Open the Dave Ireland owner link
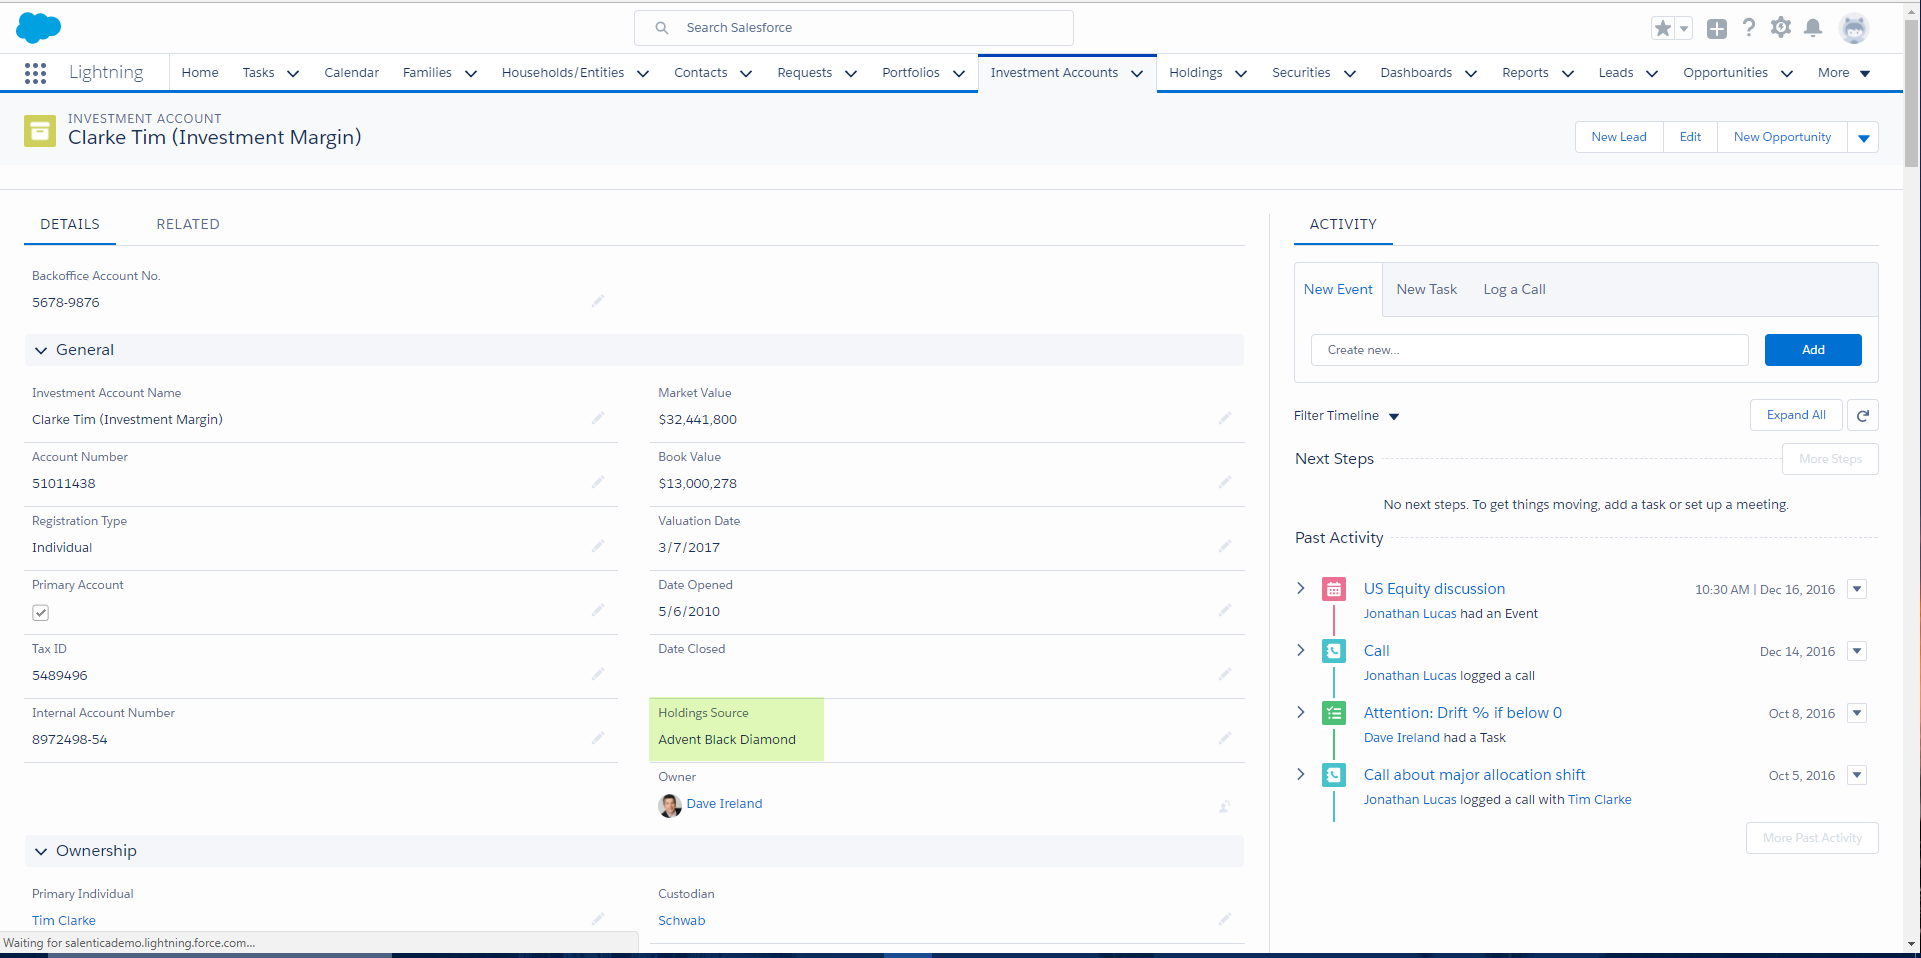Viewport: 1921px width, 958px height. 724,804
